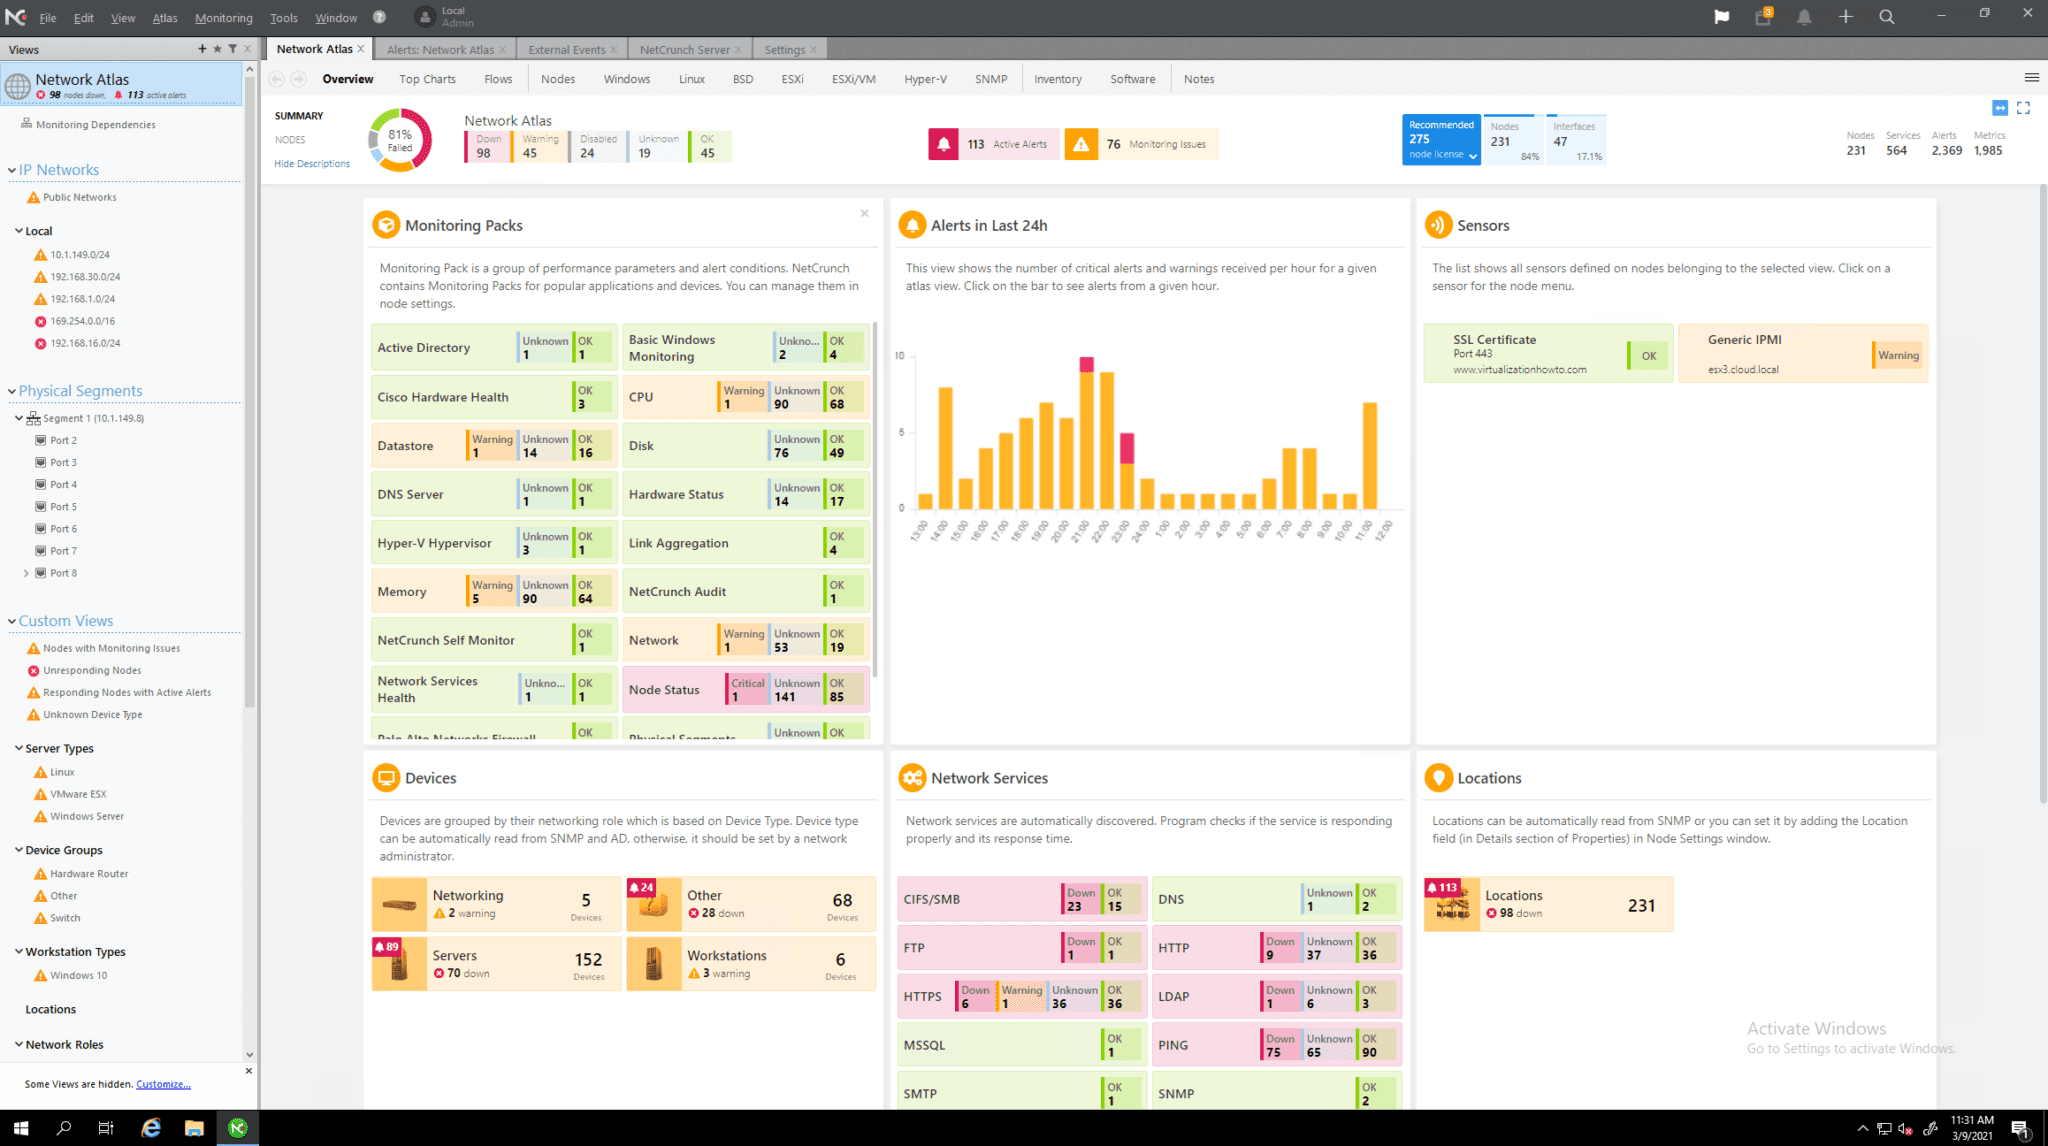Click the Customize... link at sidebar bottom
Image resolution: width=2048 pixels, height=1146 pixels.
[162, 1083]
